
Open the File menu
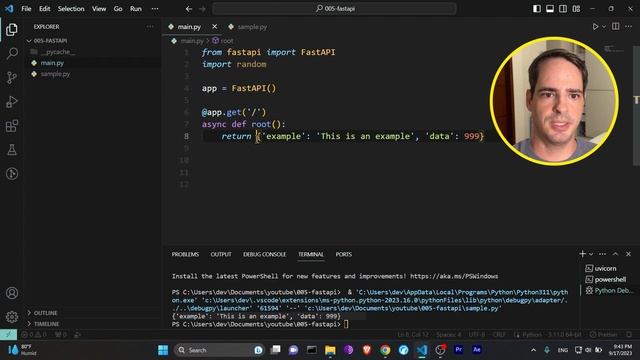click(26, 9)
